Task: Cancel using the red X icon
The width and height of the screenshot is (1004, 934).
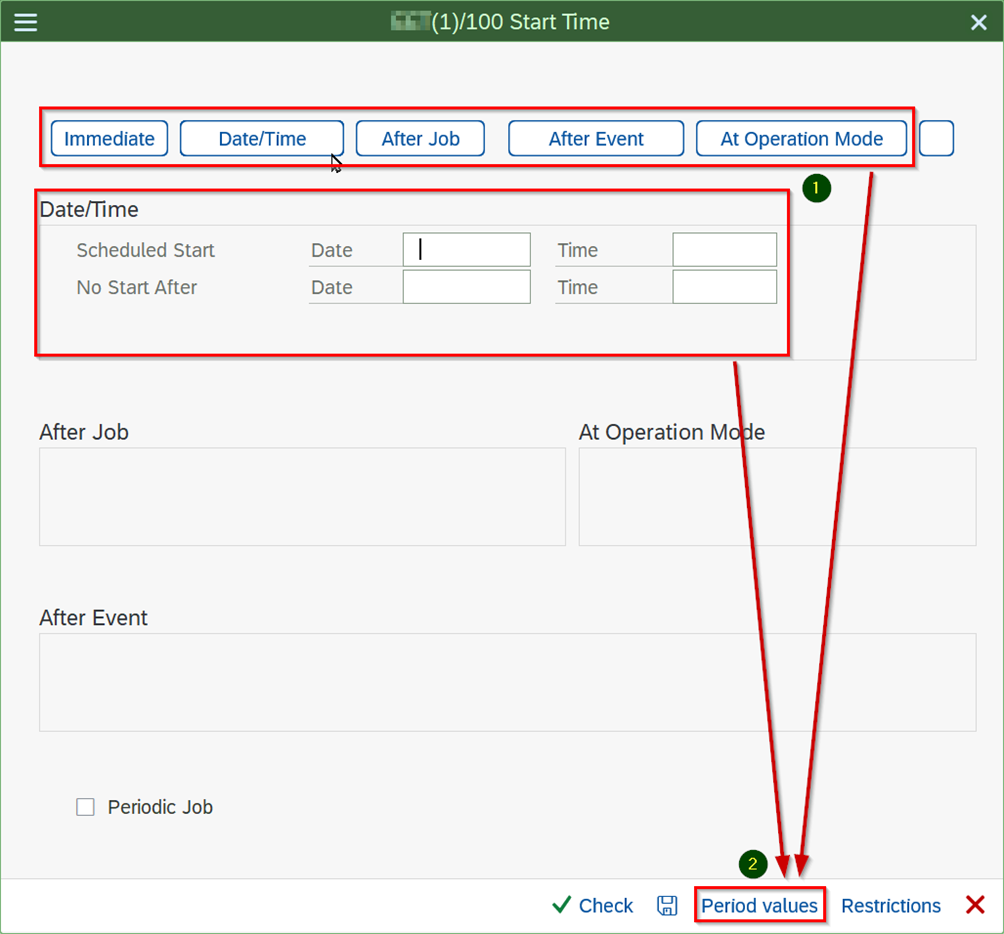Action: tap(975, 905)
